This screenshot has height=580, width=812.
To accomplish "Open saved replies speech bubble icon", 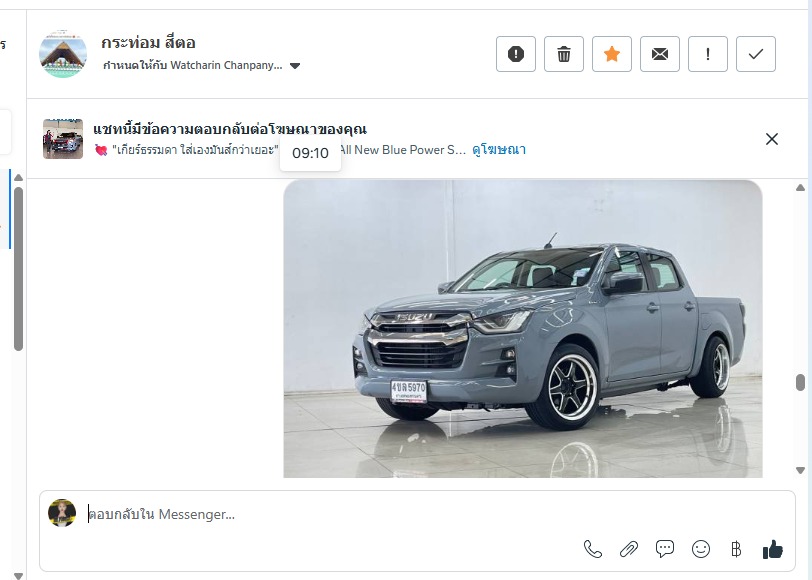I will pyautogui.click(x=664, y=549).
